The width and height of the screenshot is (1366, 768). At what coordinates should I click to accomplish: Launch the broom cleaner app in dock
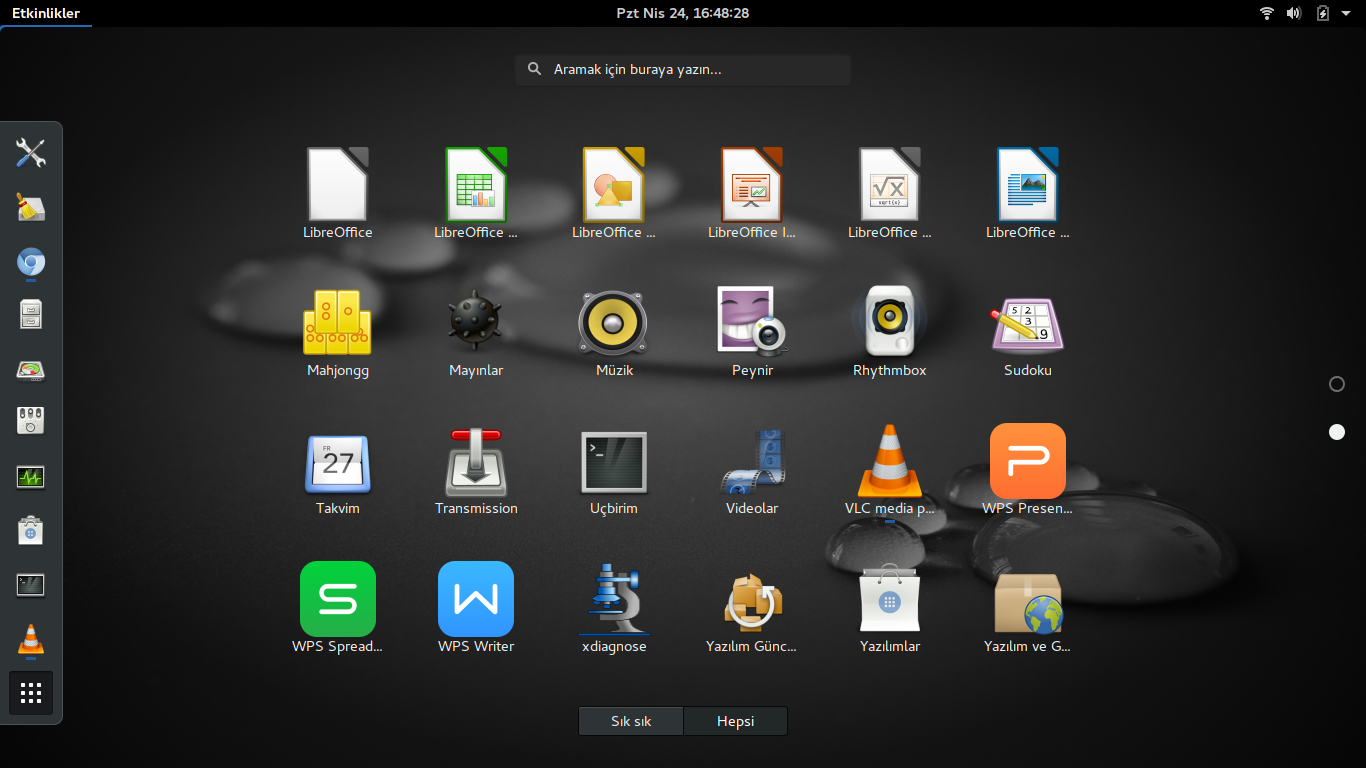(31, 207)
